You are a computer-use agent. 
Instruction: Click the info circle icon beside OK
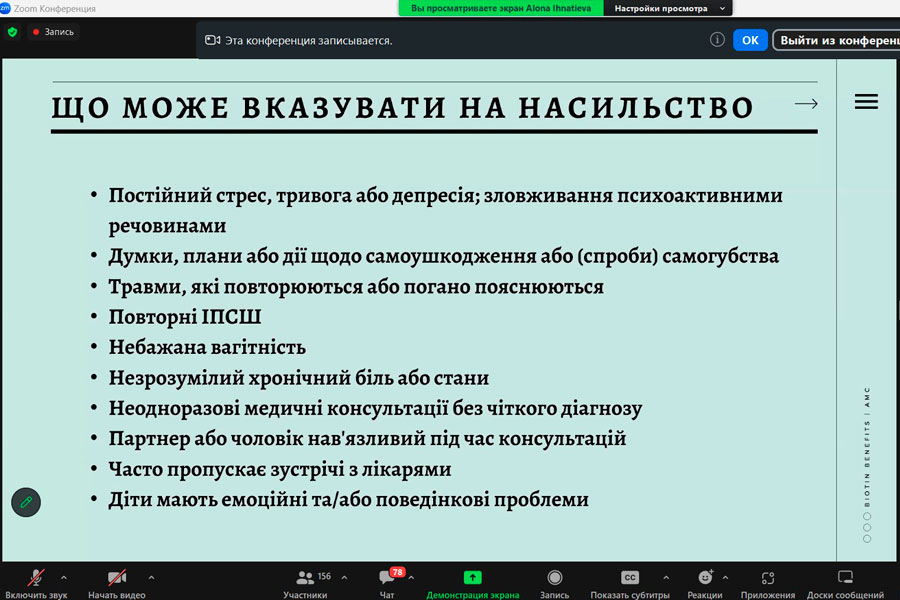717,40
